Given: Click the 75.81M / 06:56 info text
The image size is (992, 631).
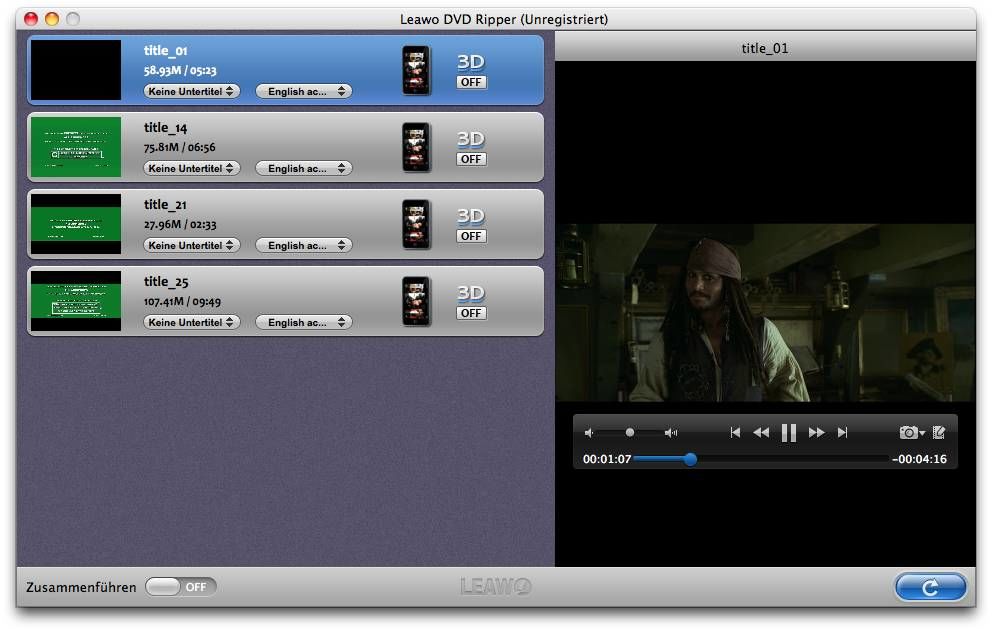Looking at the screenshot, I should click(x=179, y=147).
